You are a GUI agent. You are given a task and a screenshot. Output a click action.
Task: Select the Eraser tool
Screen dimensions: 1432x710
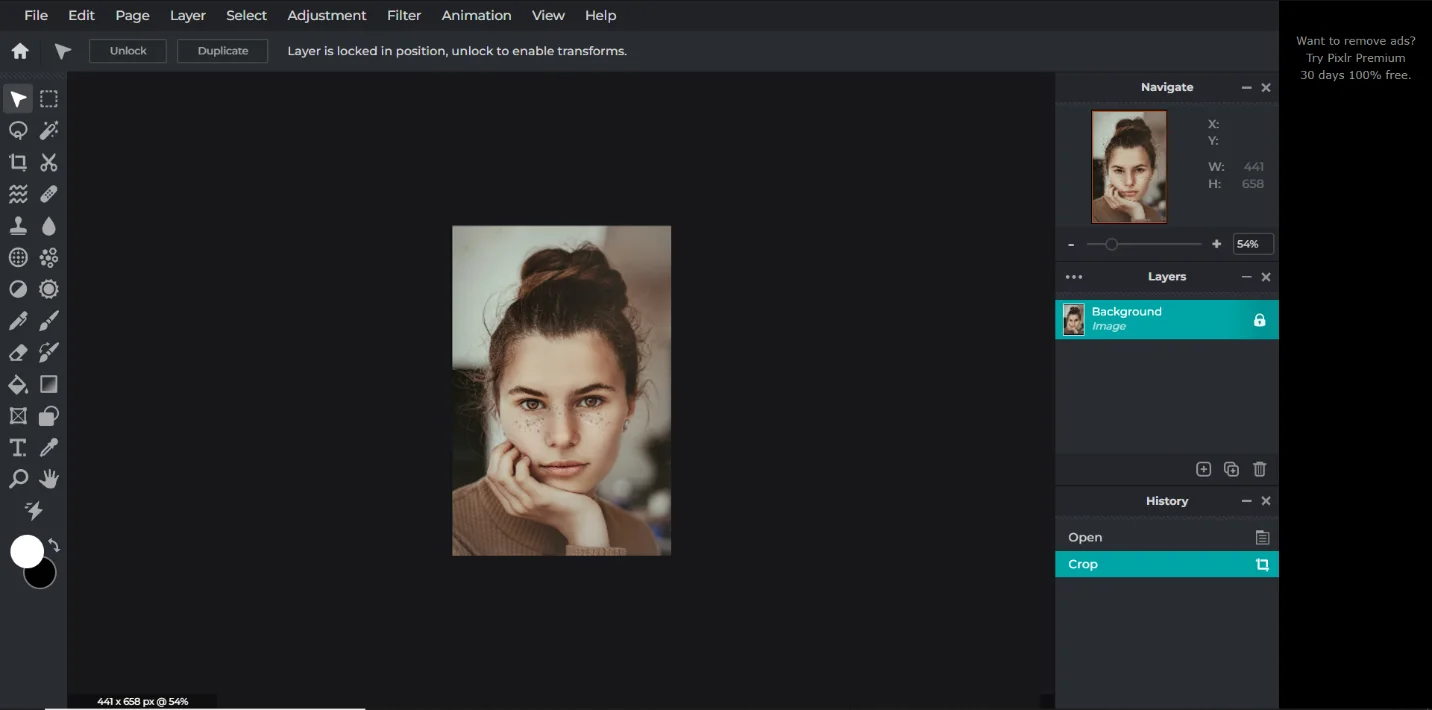coord(18,352)
